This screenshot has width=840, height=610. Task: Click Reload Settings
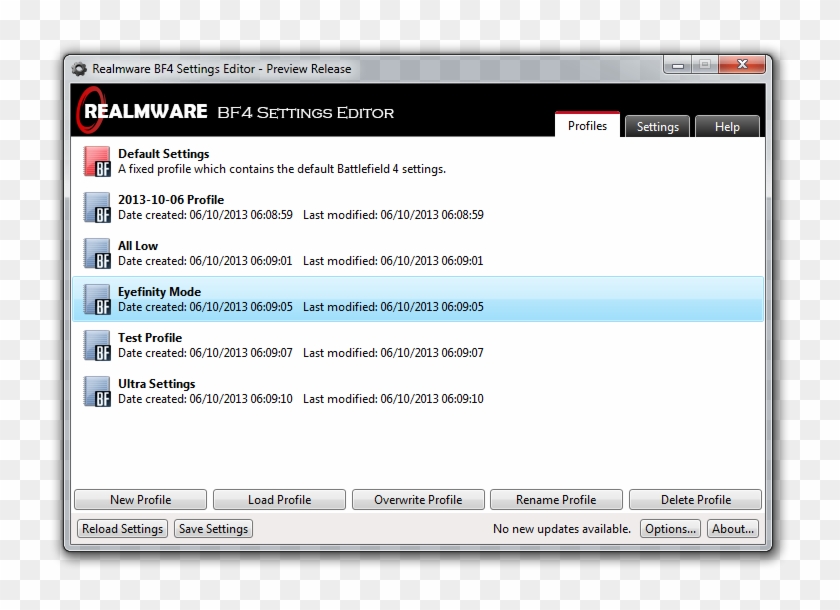[121, 528]
